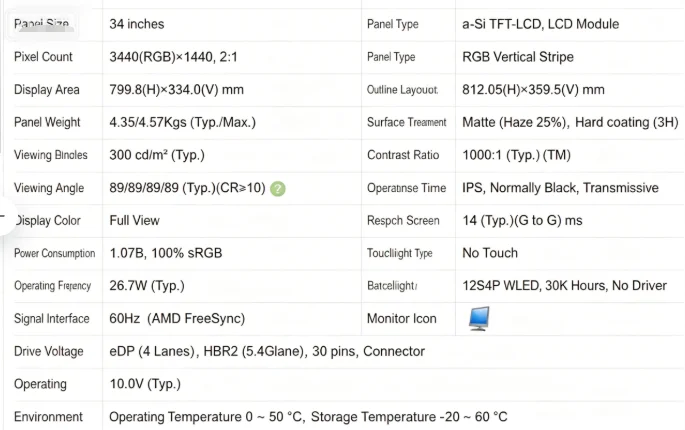
Task: Click the green question mark help icon
Action: click(278, 189)
